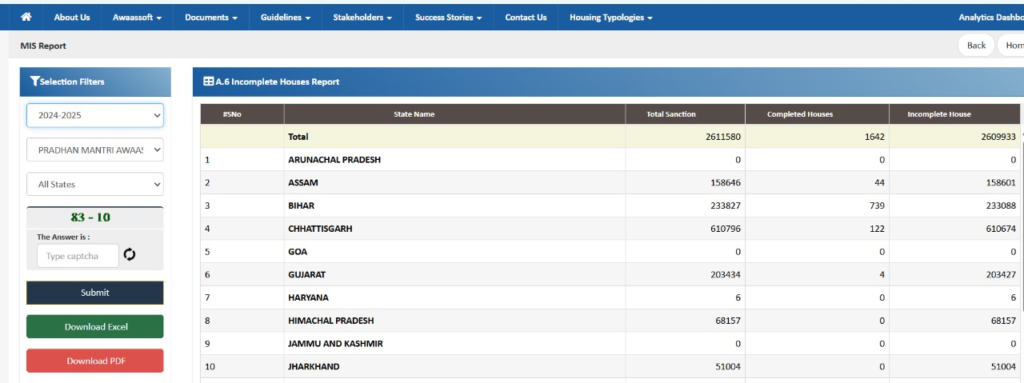Expand the Stakeholders menu
Screen dimensions: 1024x383
pos(362,18)
